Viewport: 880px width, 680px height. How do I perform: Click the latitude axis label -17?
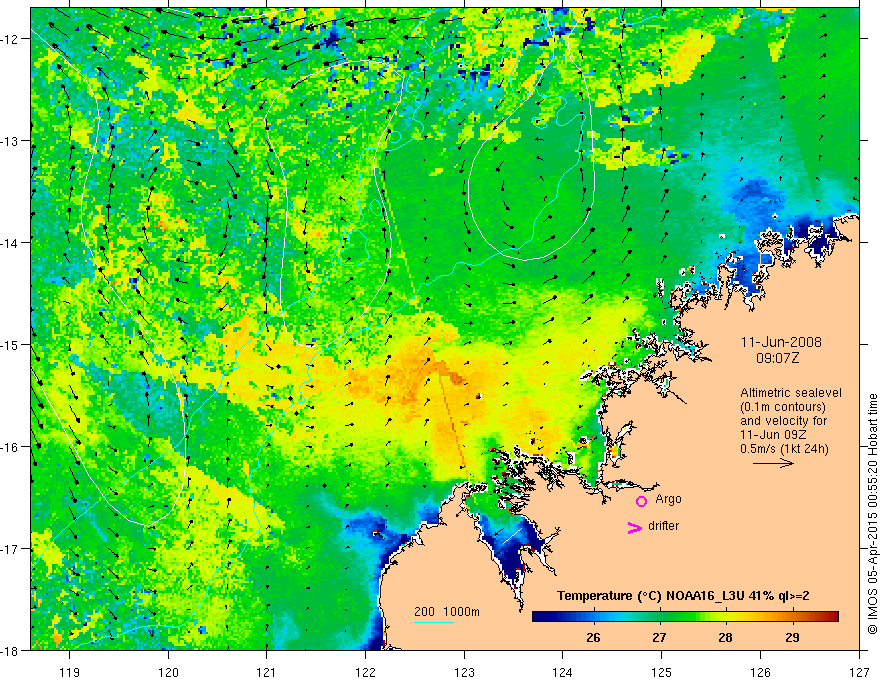coord(10,549)
